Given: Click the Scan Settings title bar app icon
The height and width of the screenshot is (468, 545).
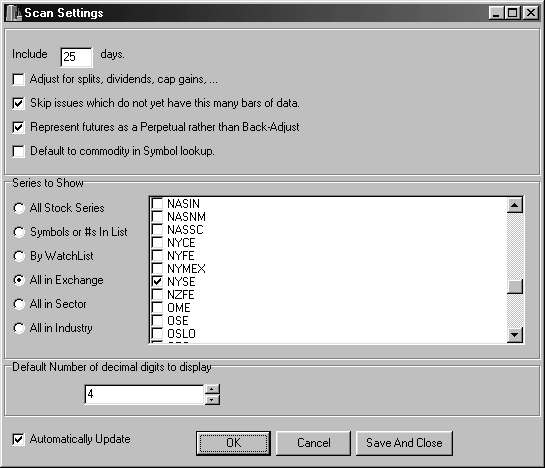Looking at the screenshot, I should tap(14, 13).
